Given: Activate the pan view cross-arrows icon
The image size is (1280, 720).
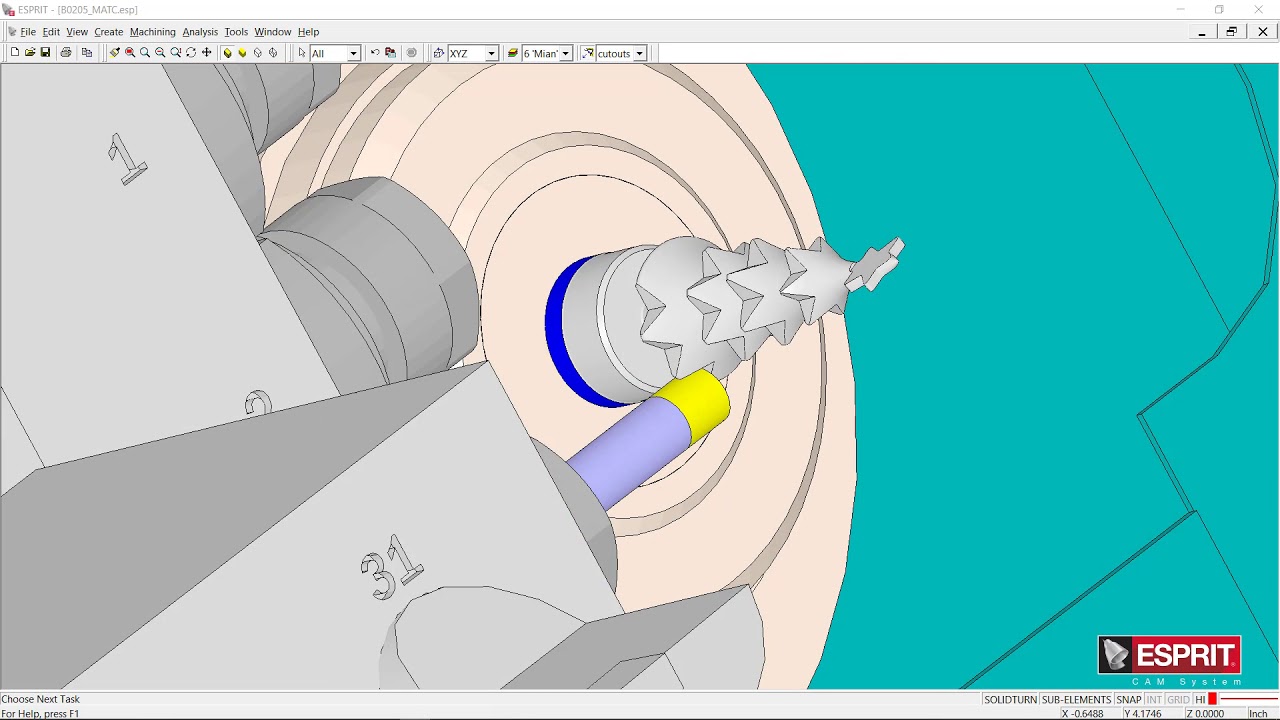Looking at the screenshot, I should point(207,53).
